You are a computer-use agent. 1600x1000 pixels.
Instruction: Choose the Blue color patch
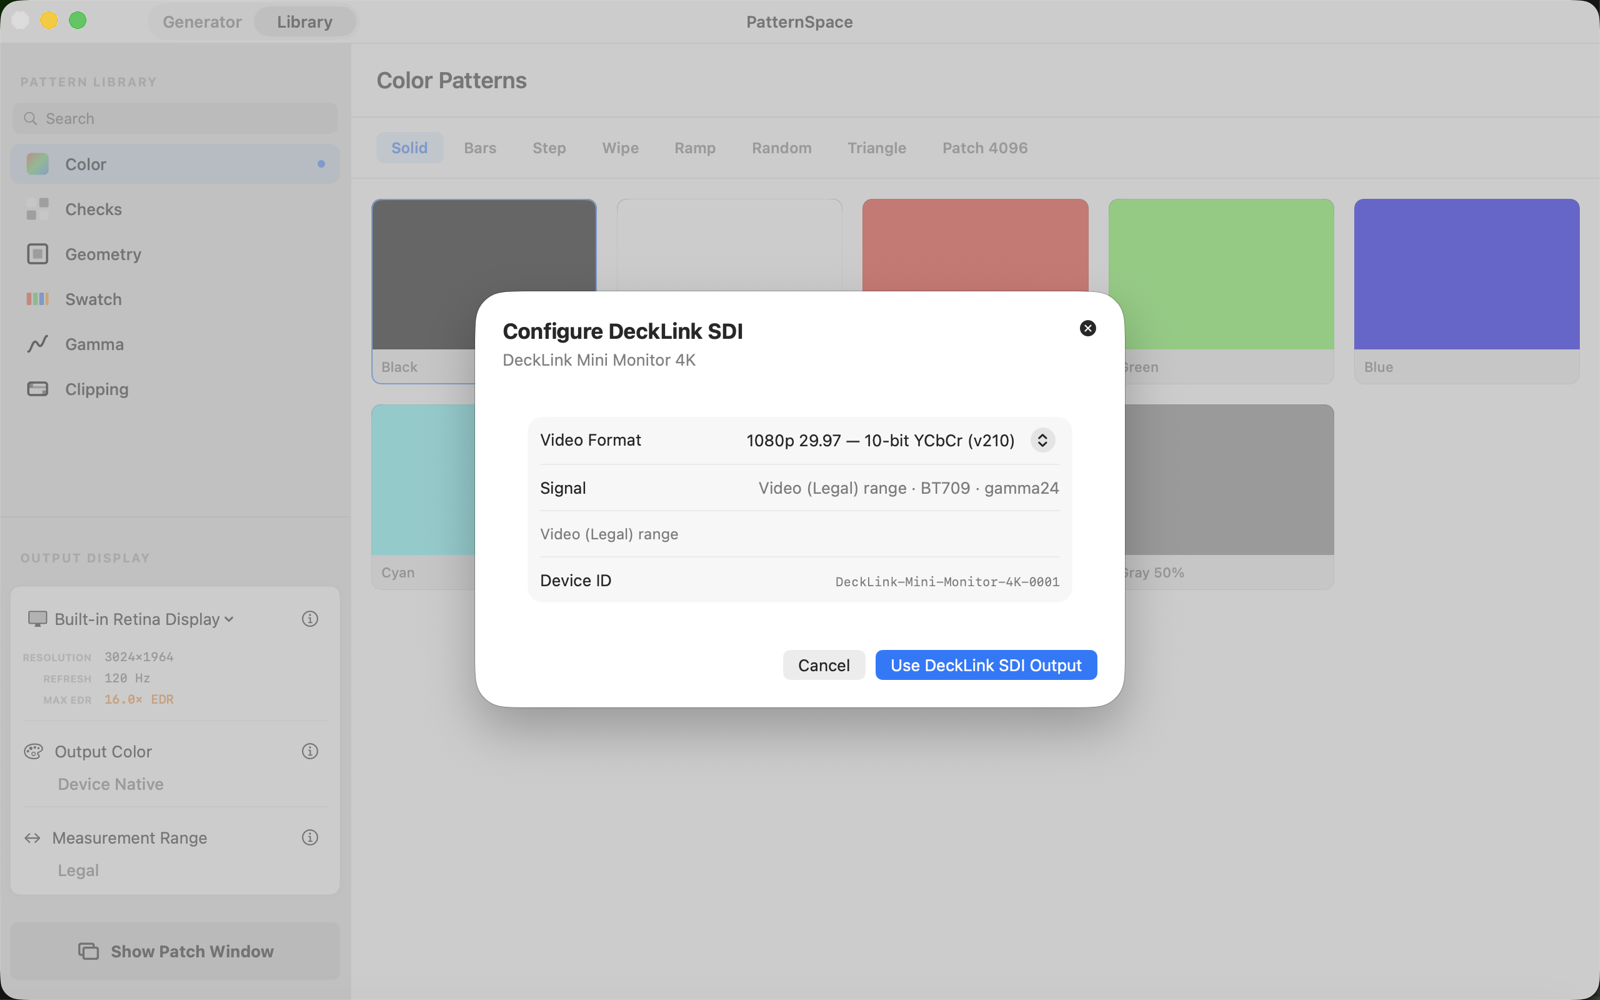point(1467,290)
